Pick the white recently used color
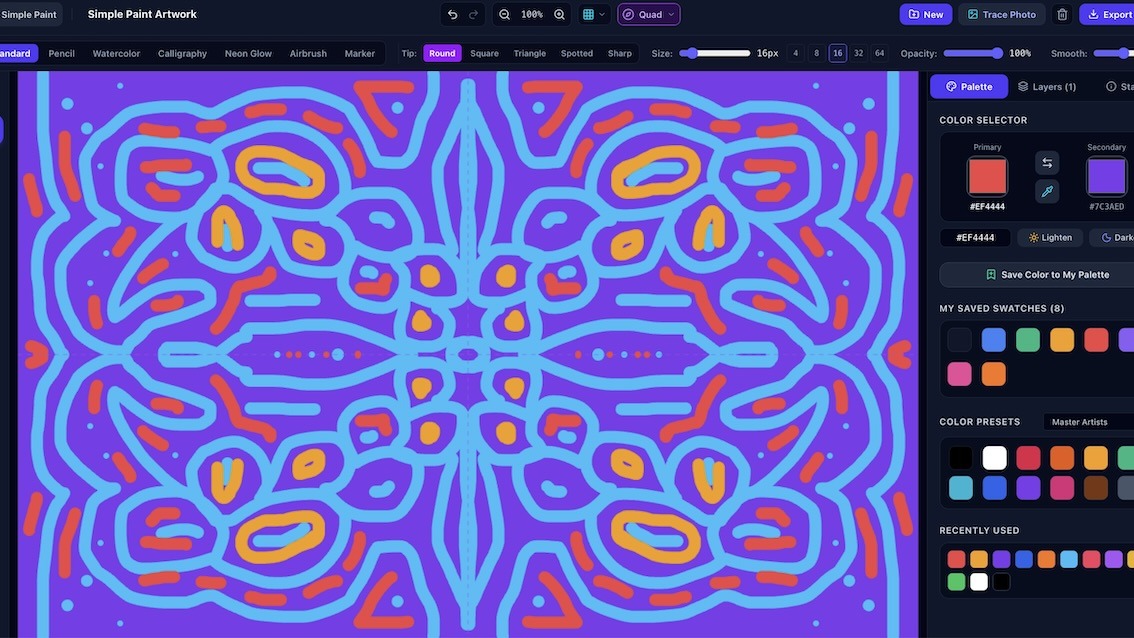Screen dimensions: 1134x638 click(979, 582)
